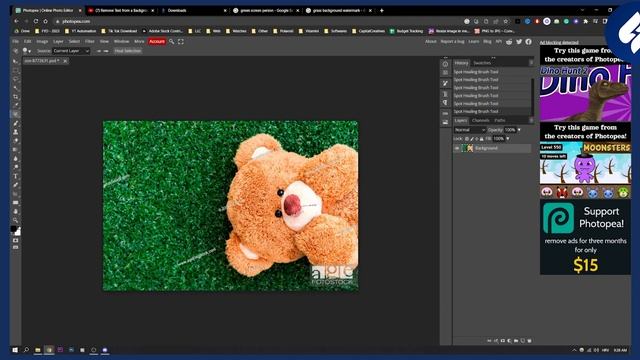Open Photopea's Twitter page icon
Screen dimensions: 640x360
pos(519,42)
